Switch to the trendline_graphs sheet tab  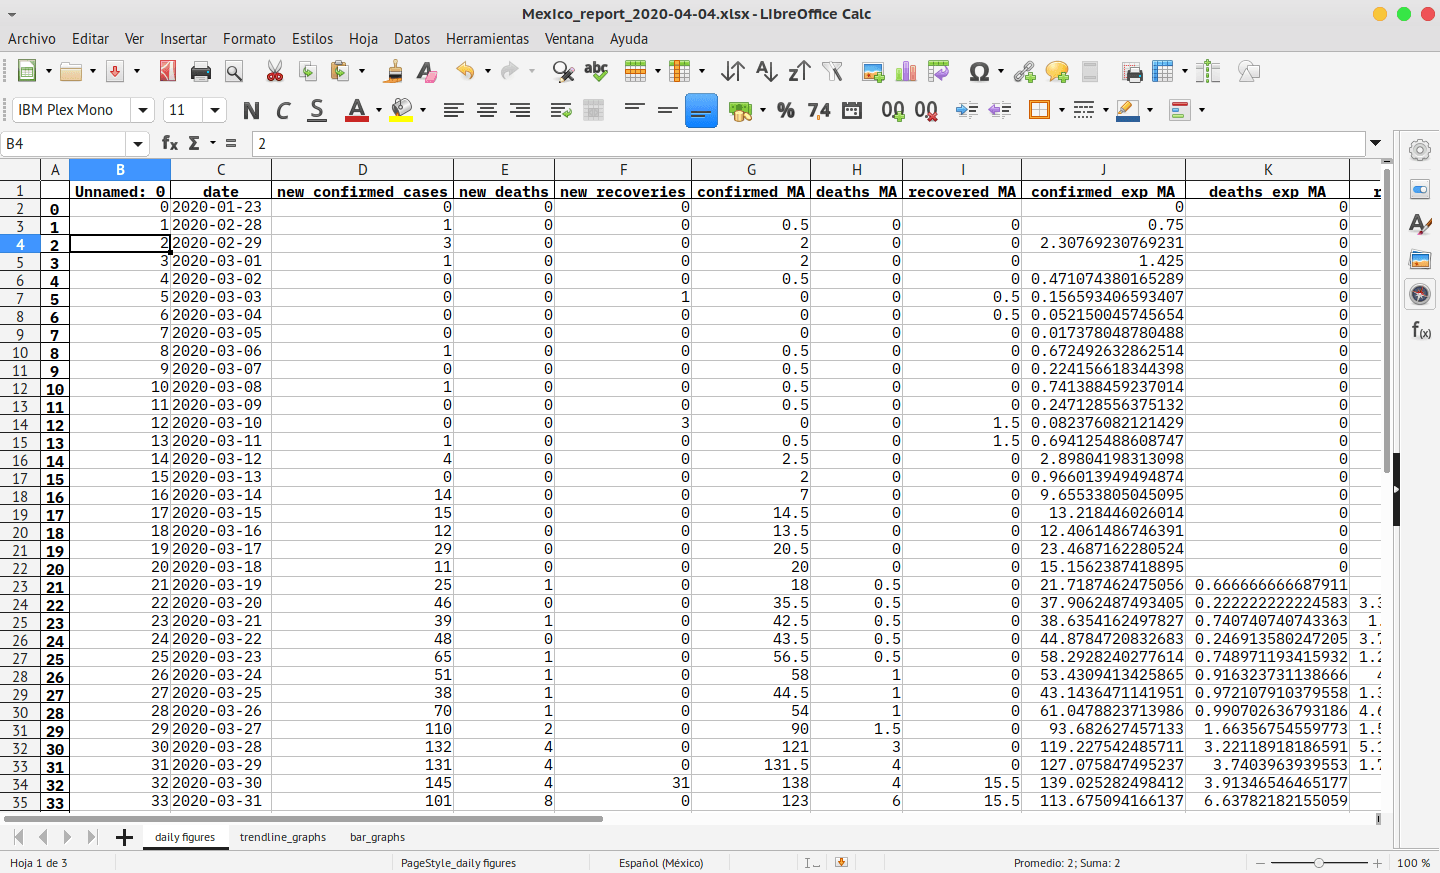tap(283, 837)
